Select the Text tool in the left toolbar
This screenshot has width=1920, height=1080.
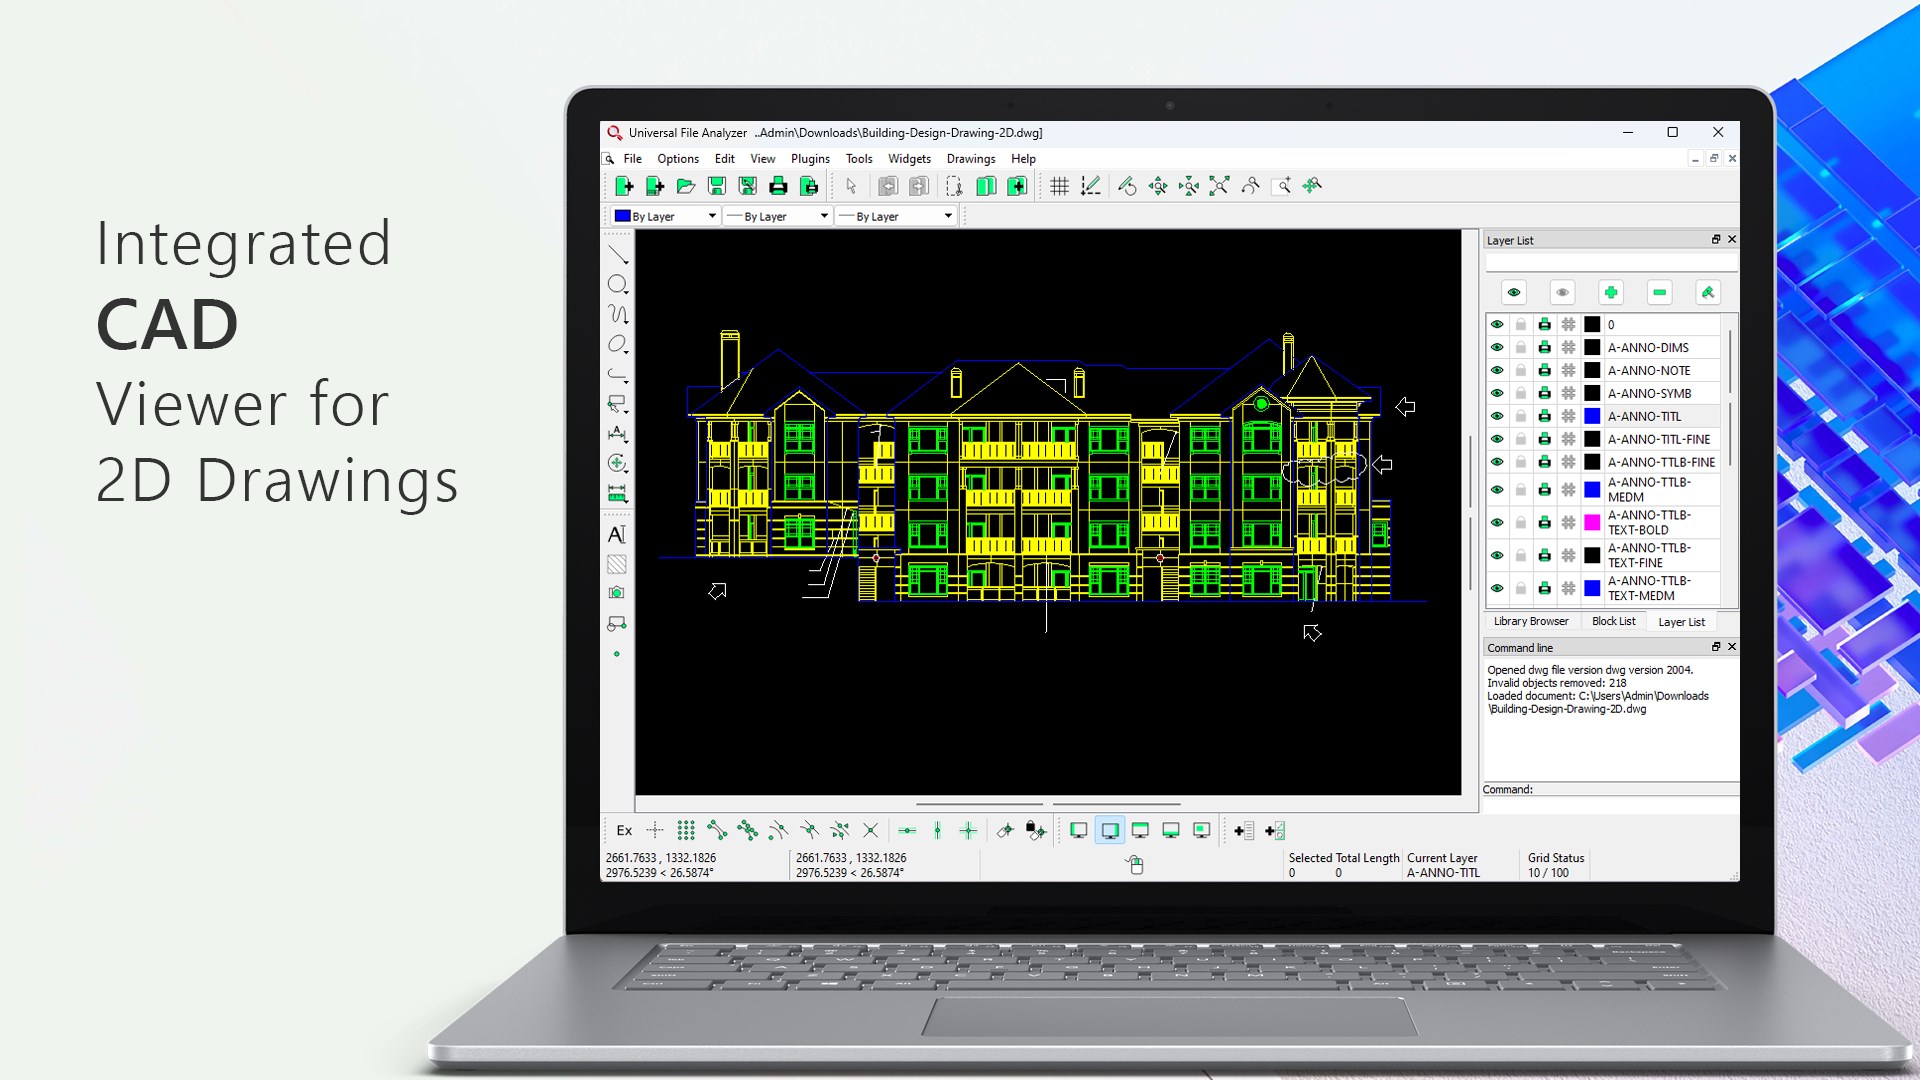click(x=617, y=534)
